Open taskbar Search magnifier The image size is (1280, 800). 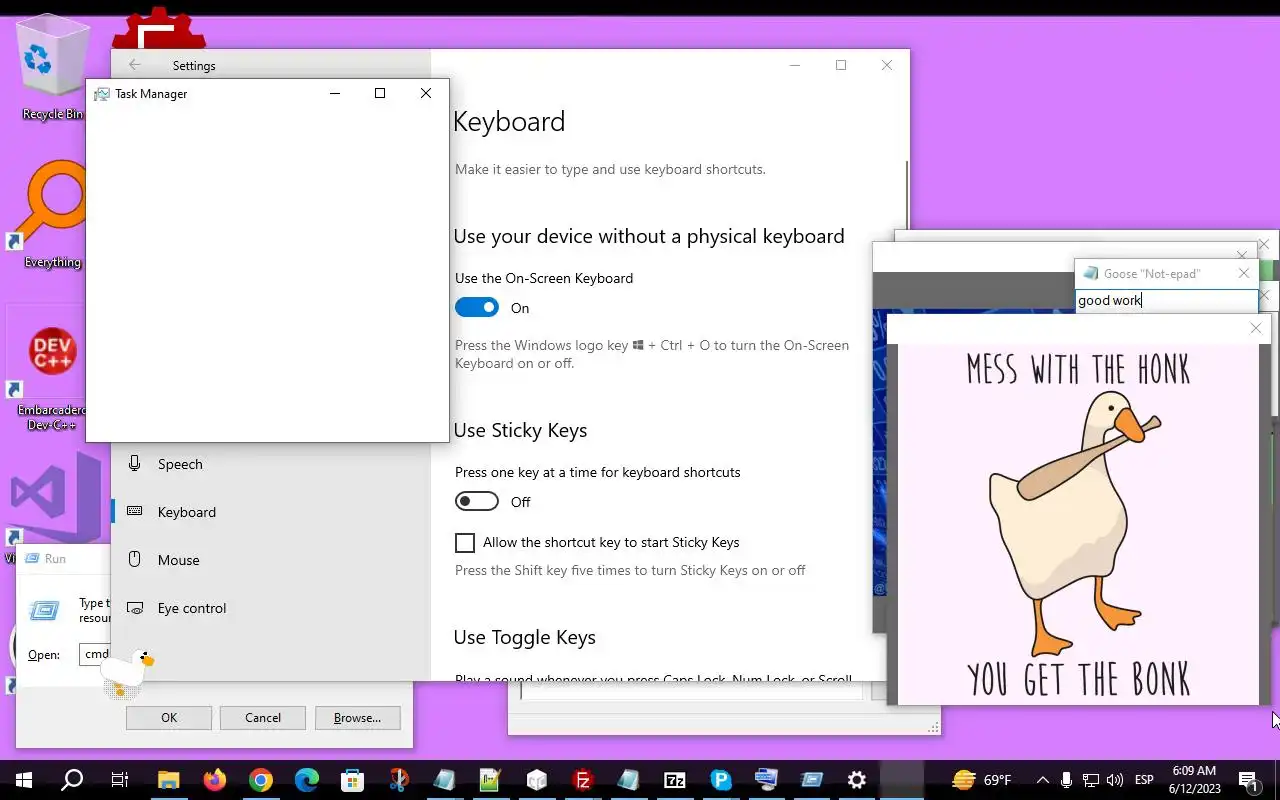click(72, 780)
